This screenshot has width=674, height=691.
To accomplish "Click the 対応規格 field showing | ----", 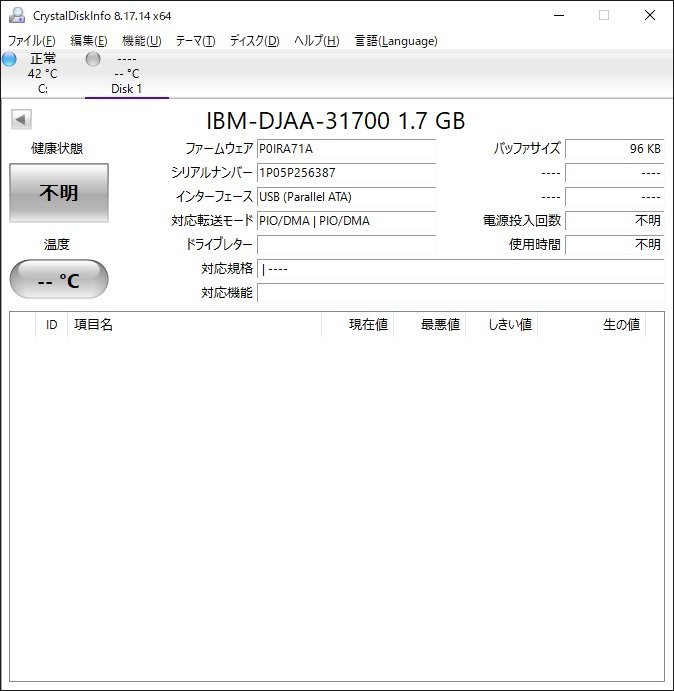I will pyautogui.click(x=461, y=269).
